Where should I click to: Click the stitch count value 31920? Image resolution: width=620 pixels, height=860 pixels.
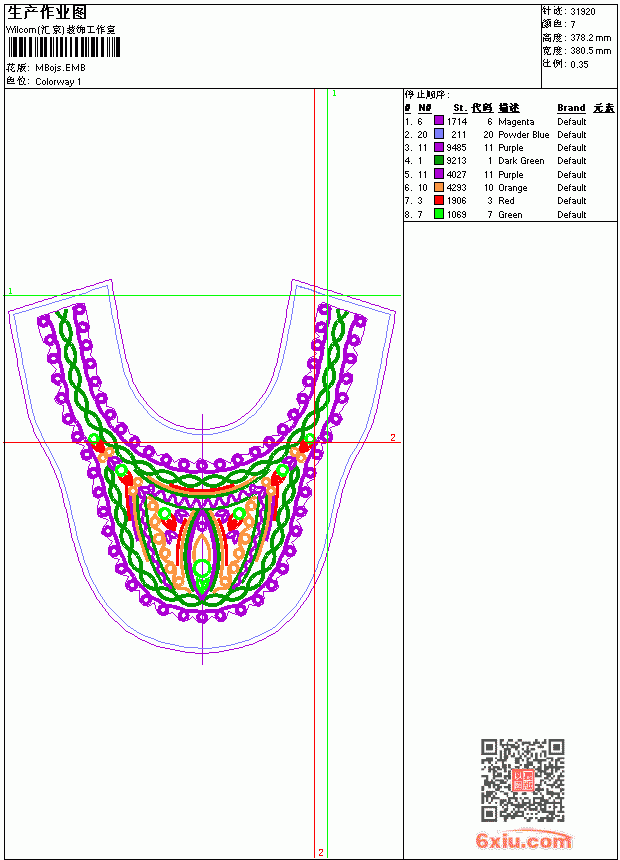[583, 12]
